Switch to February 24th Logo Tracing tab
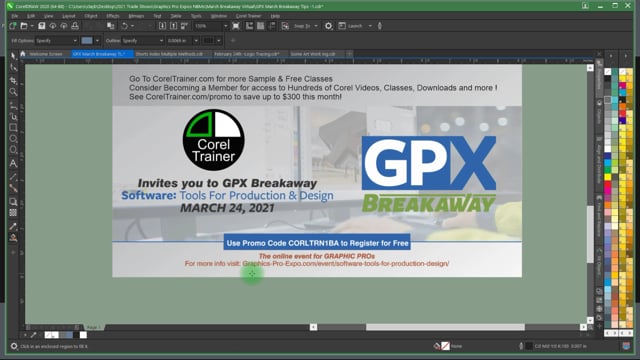 pos(247,54)
